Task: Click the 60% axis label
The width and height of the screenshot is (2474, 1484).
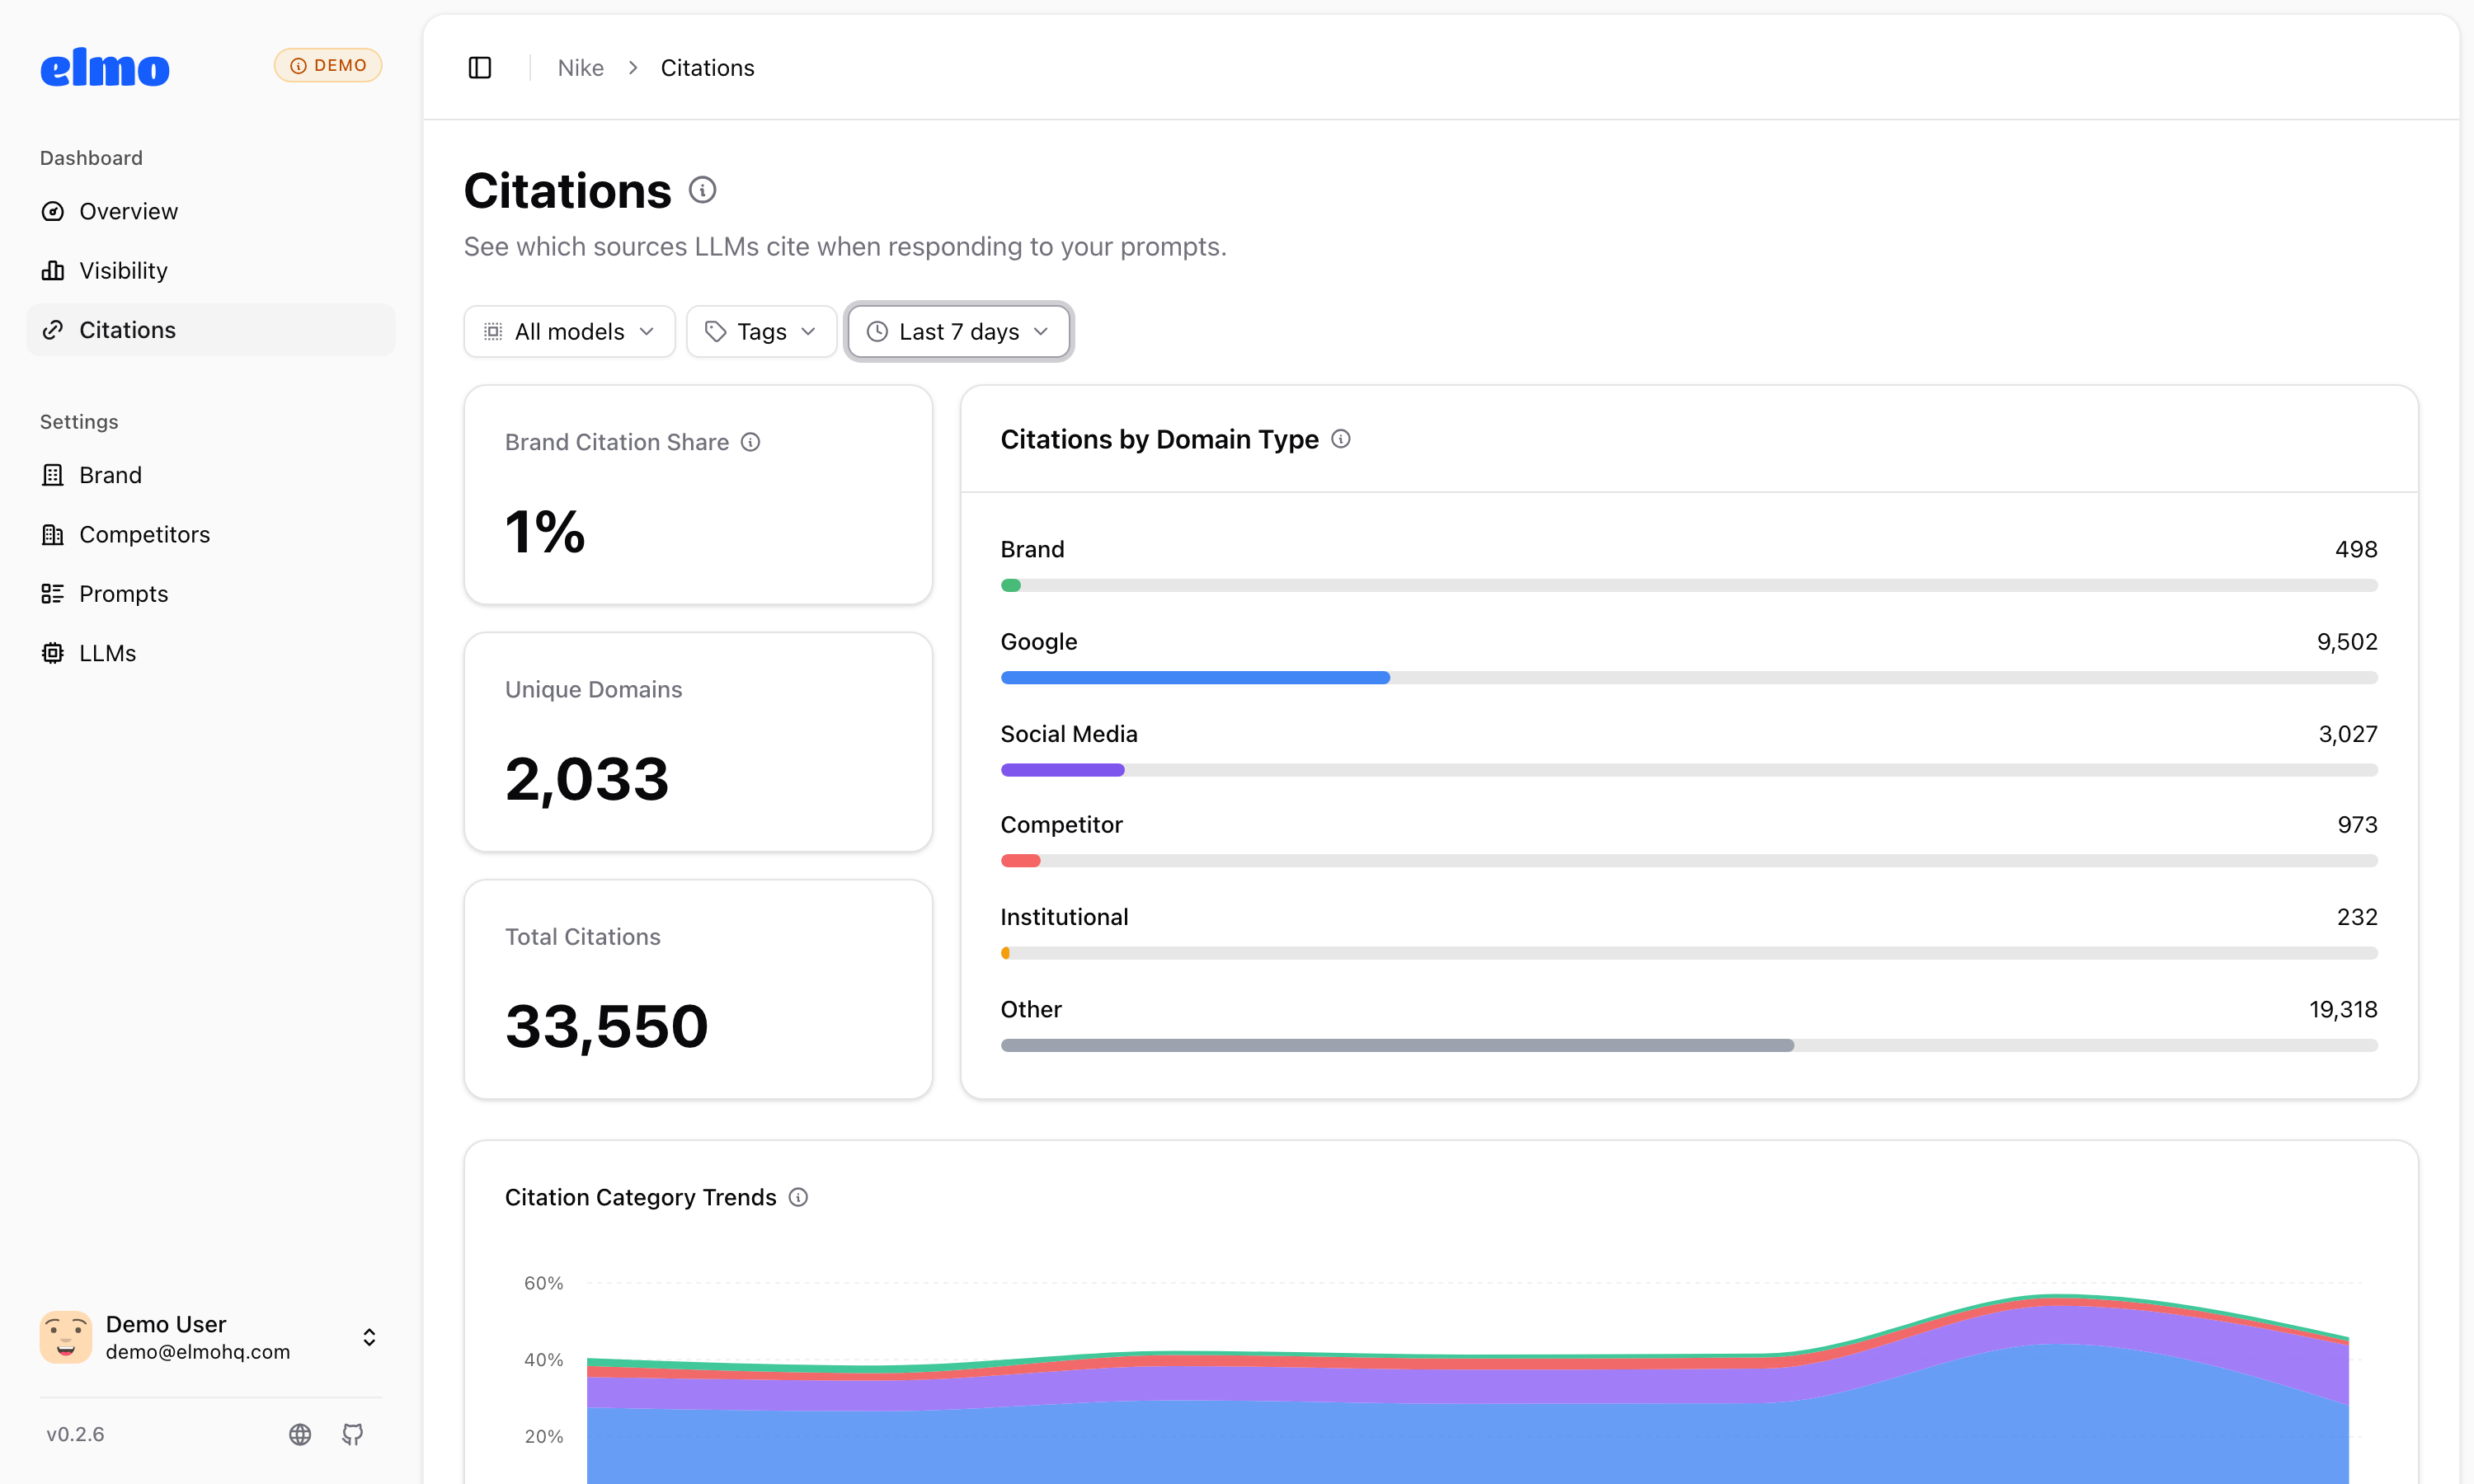Action: [x=543, y=1283]
